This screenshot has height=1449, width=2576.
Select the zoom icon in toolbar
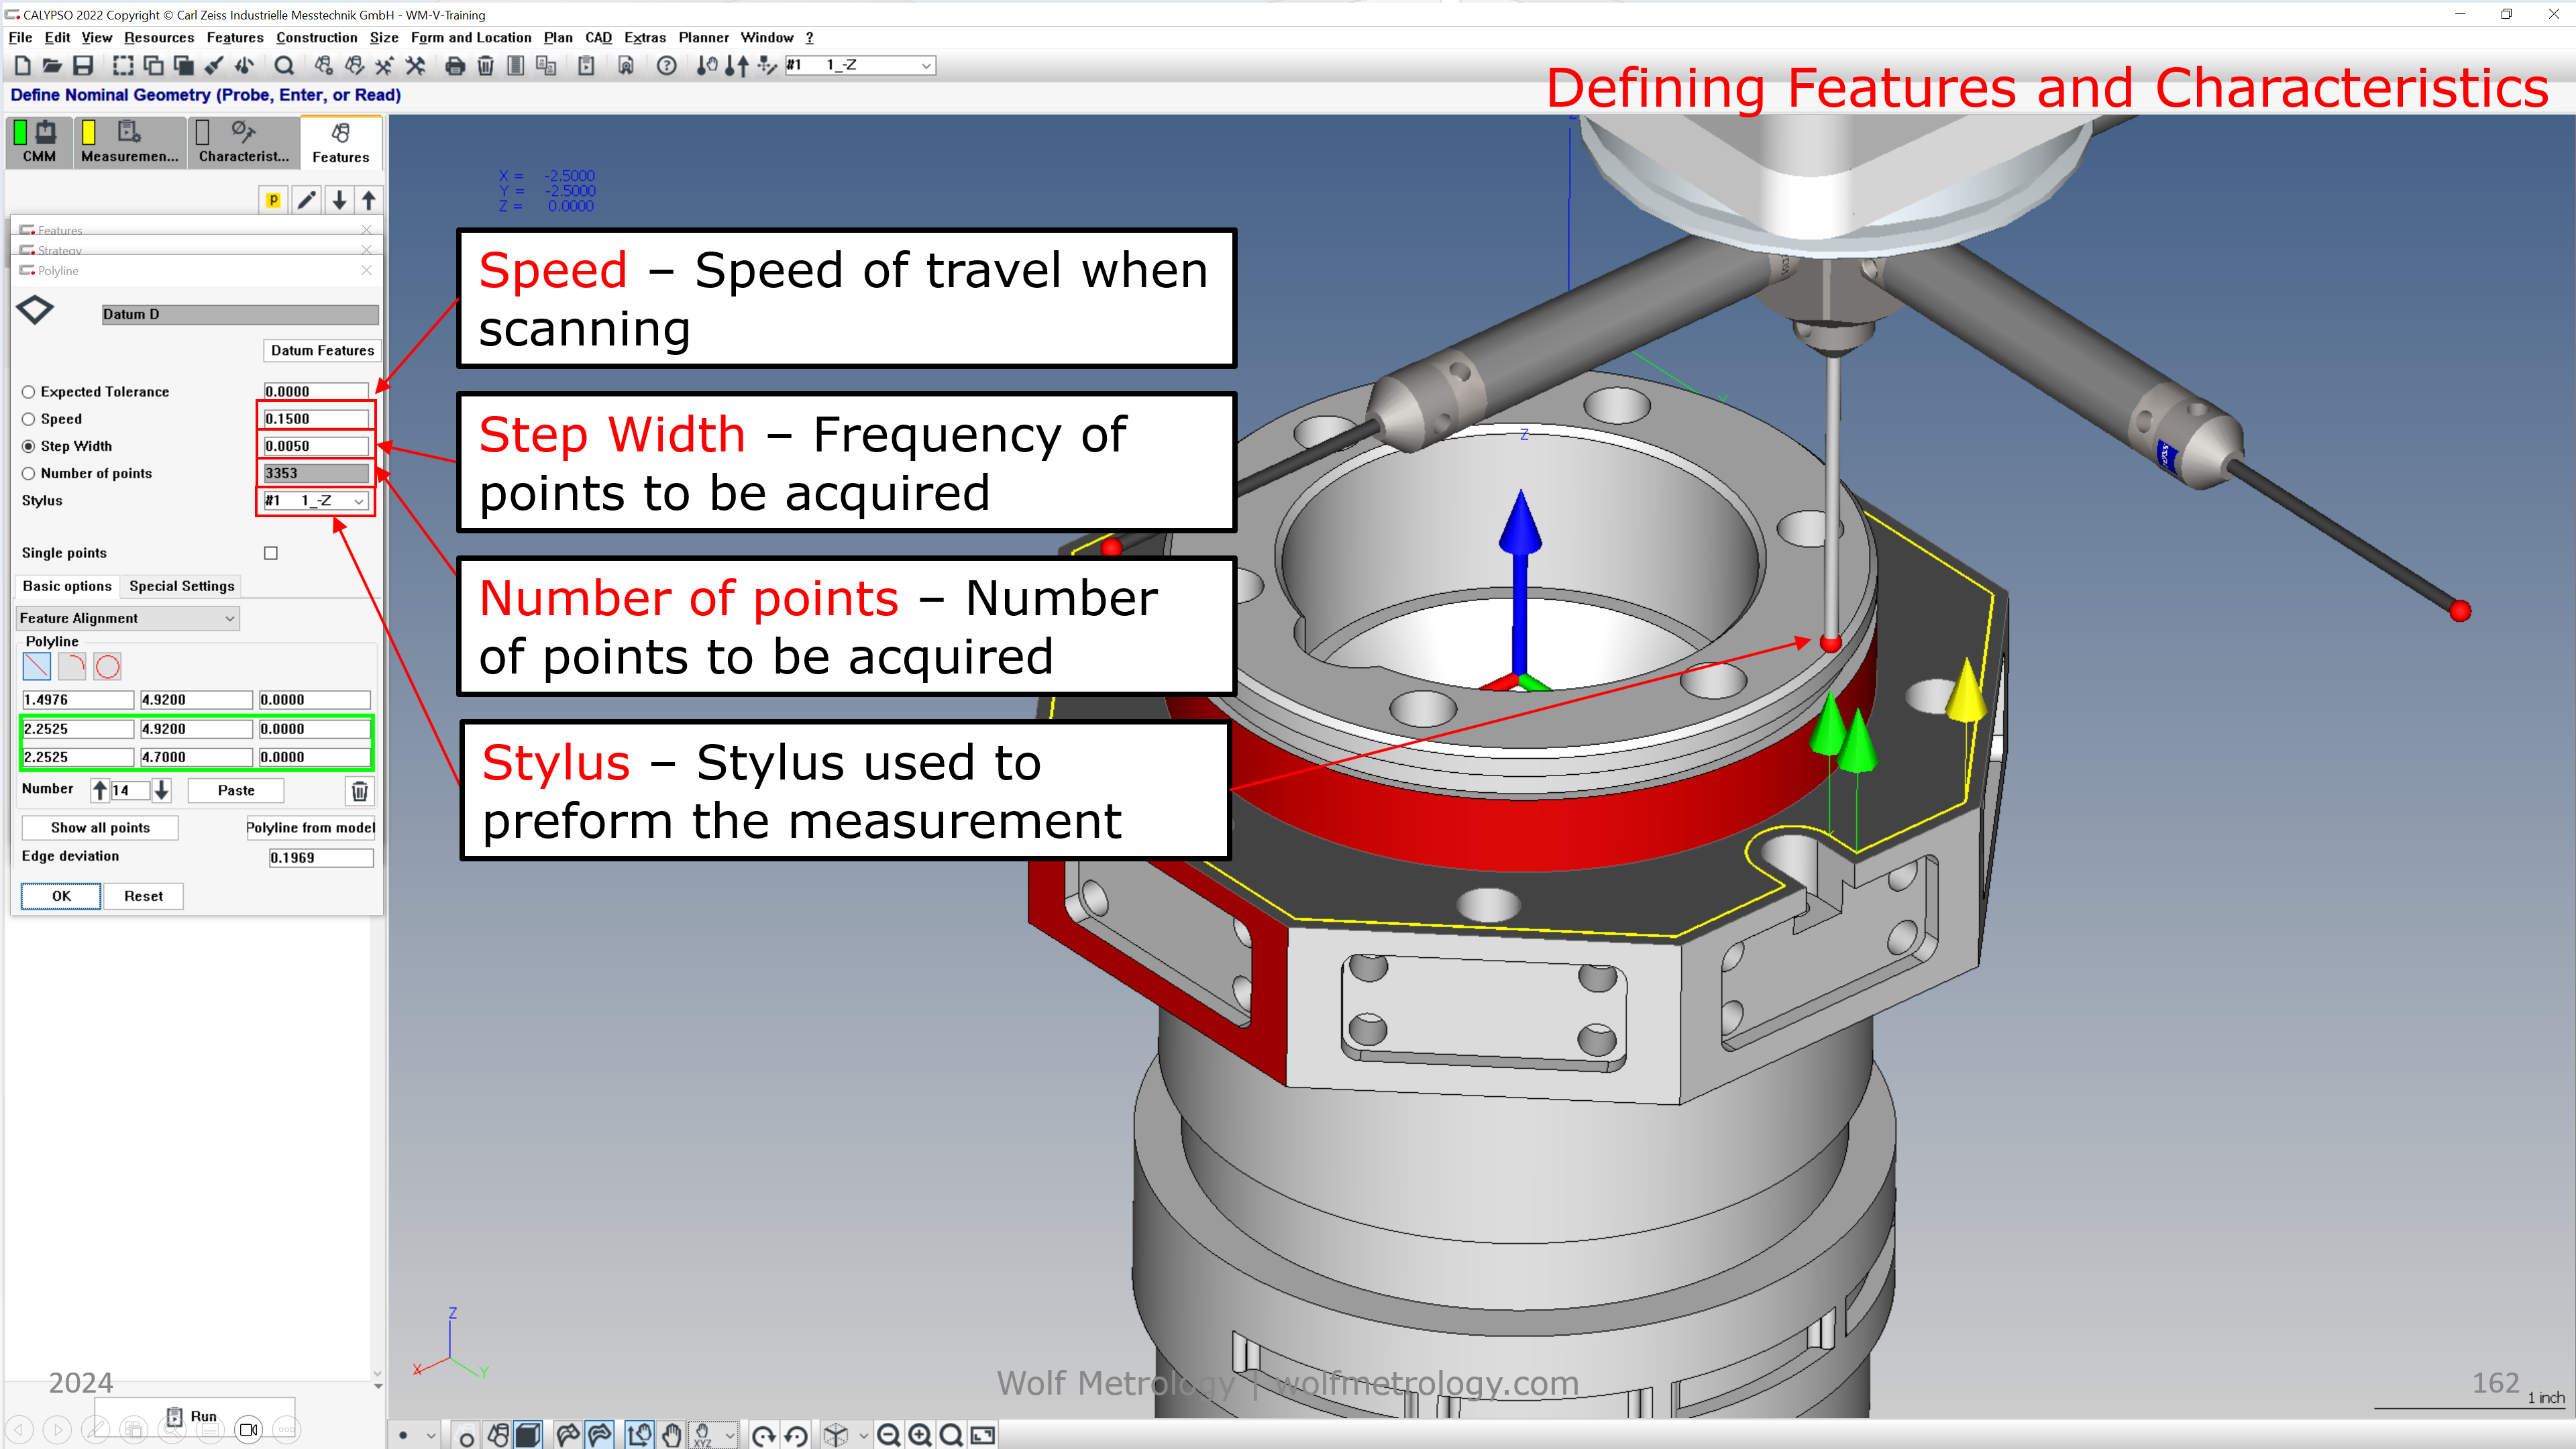pos(283,67)
